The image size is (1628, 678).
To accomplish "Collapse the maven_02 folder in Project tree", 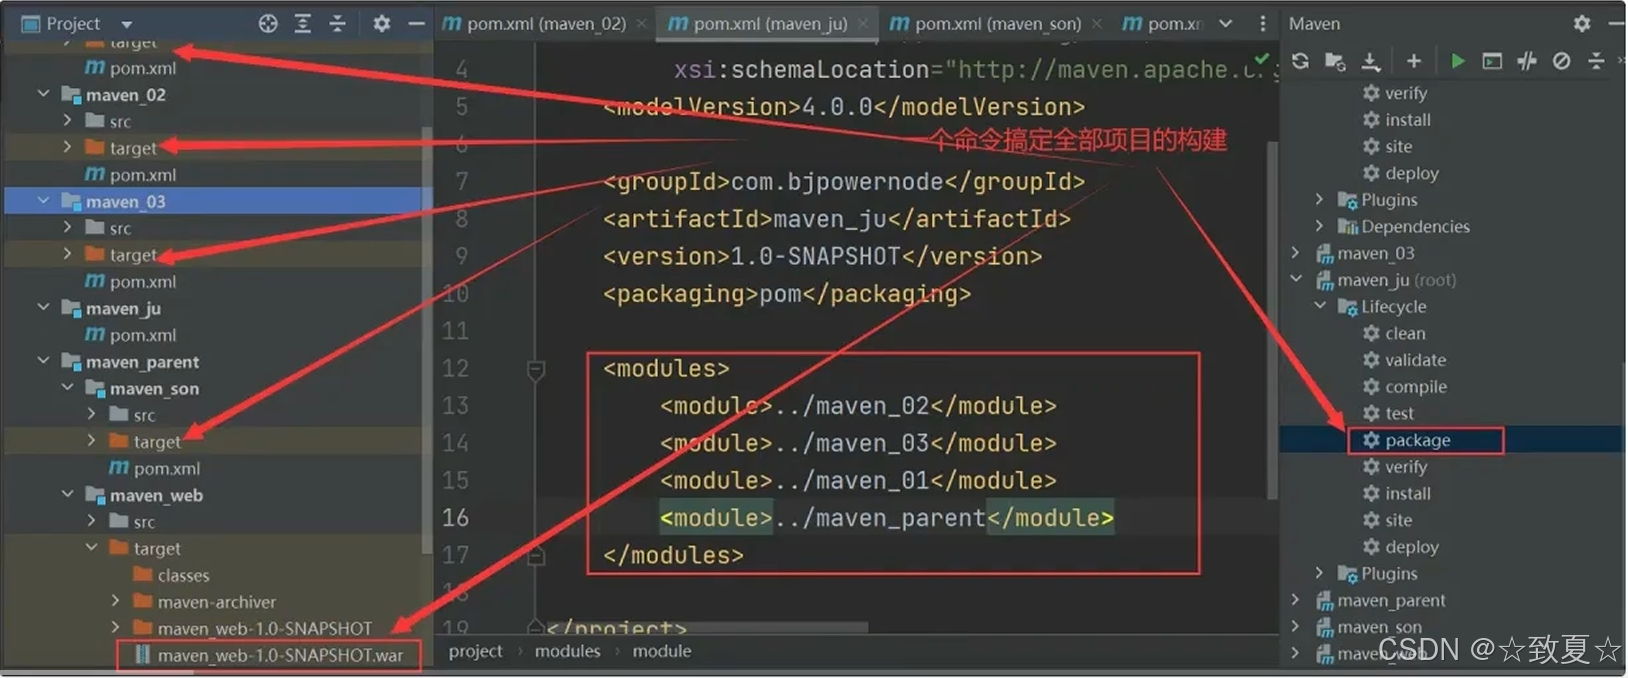I will tap(43, 94).
